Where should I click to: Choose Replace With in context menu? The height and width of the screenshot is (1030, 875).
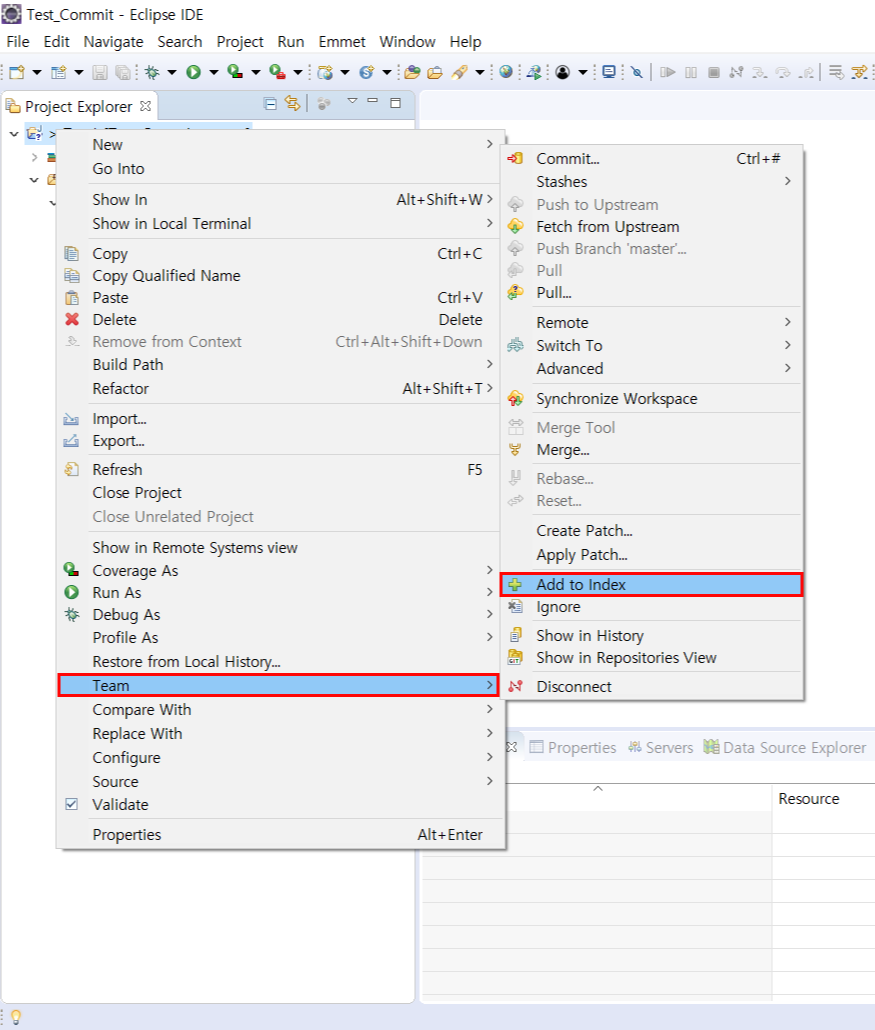(x=281, y=734)
